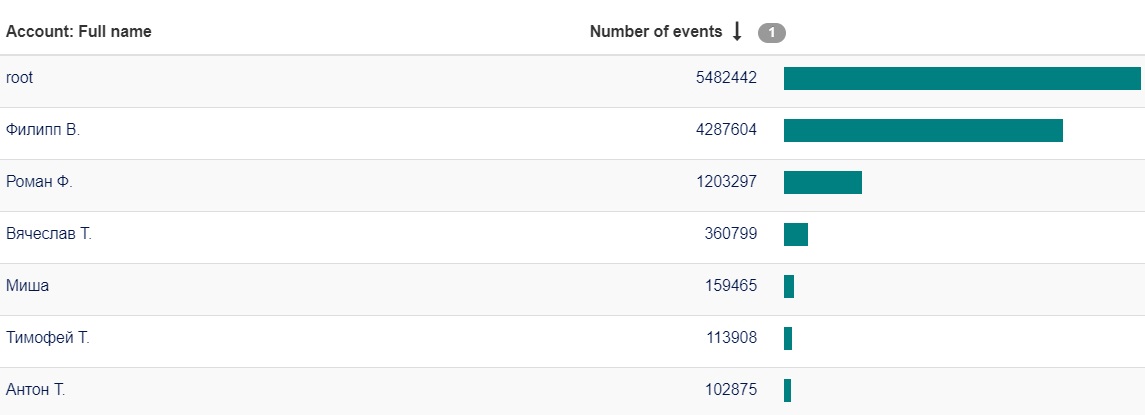The width and height of the screenshot is (1145, 415).
Task: Click the event count 159465
Action: click(x=731, y=286)
